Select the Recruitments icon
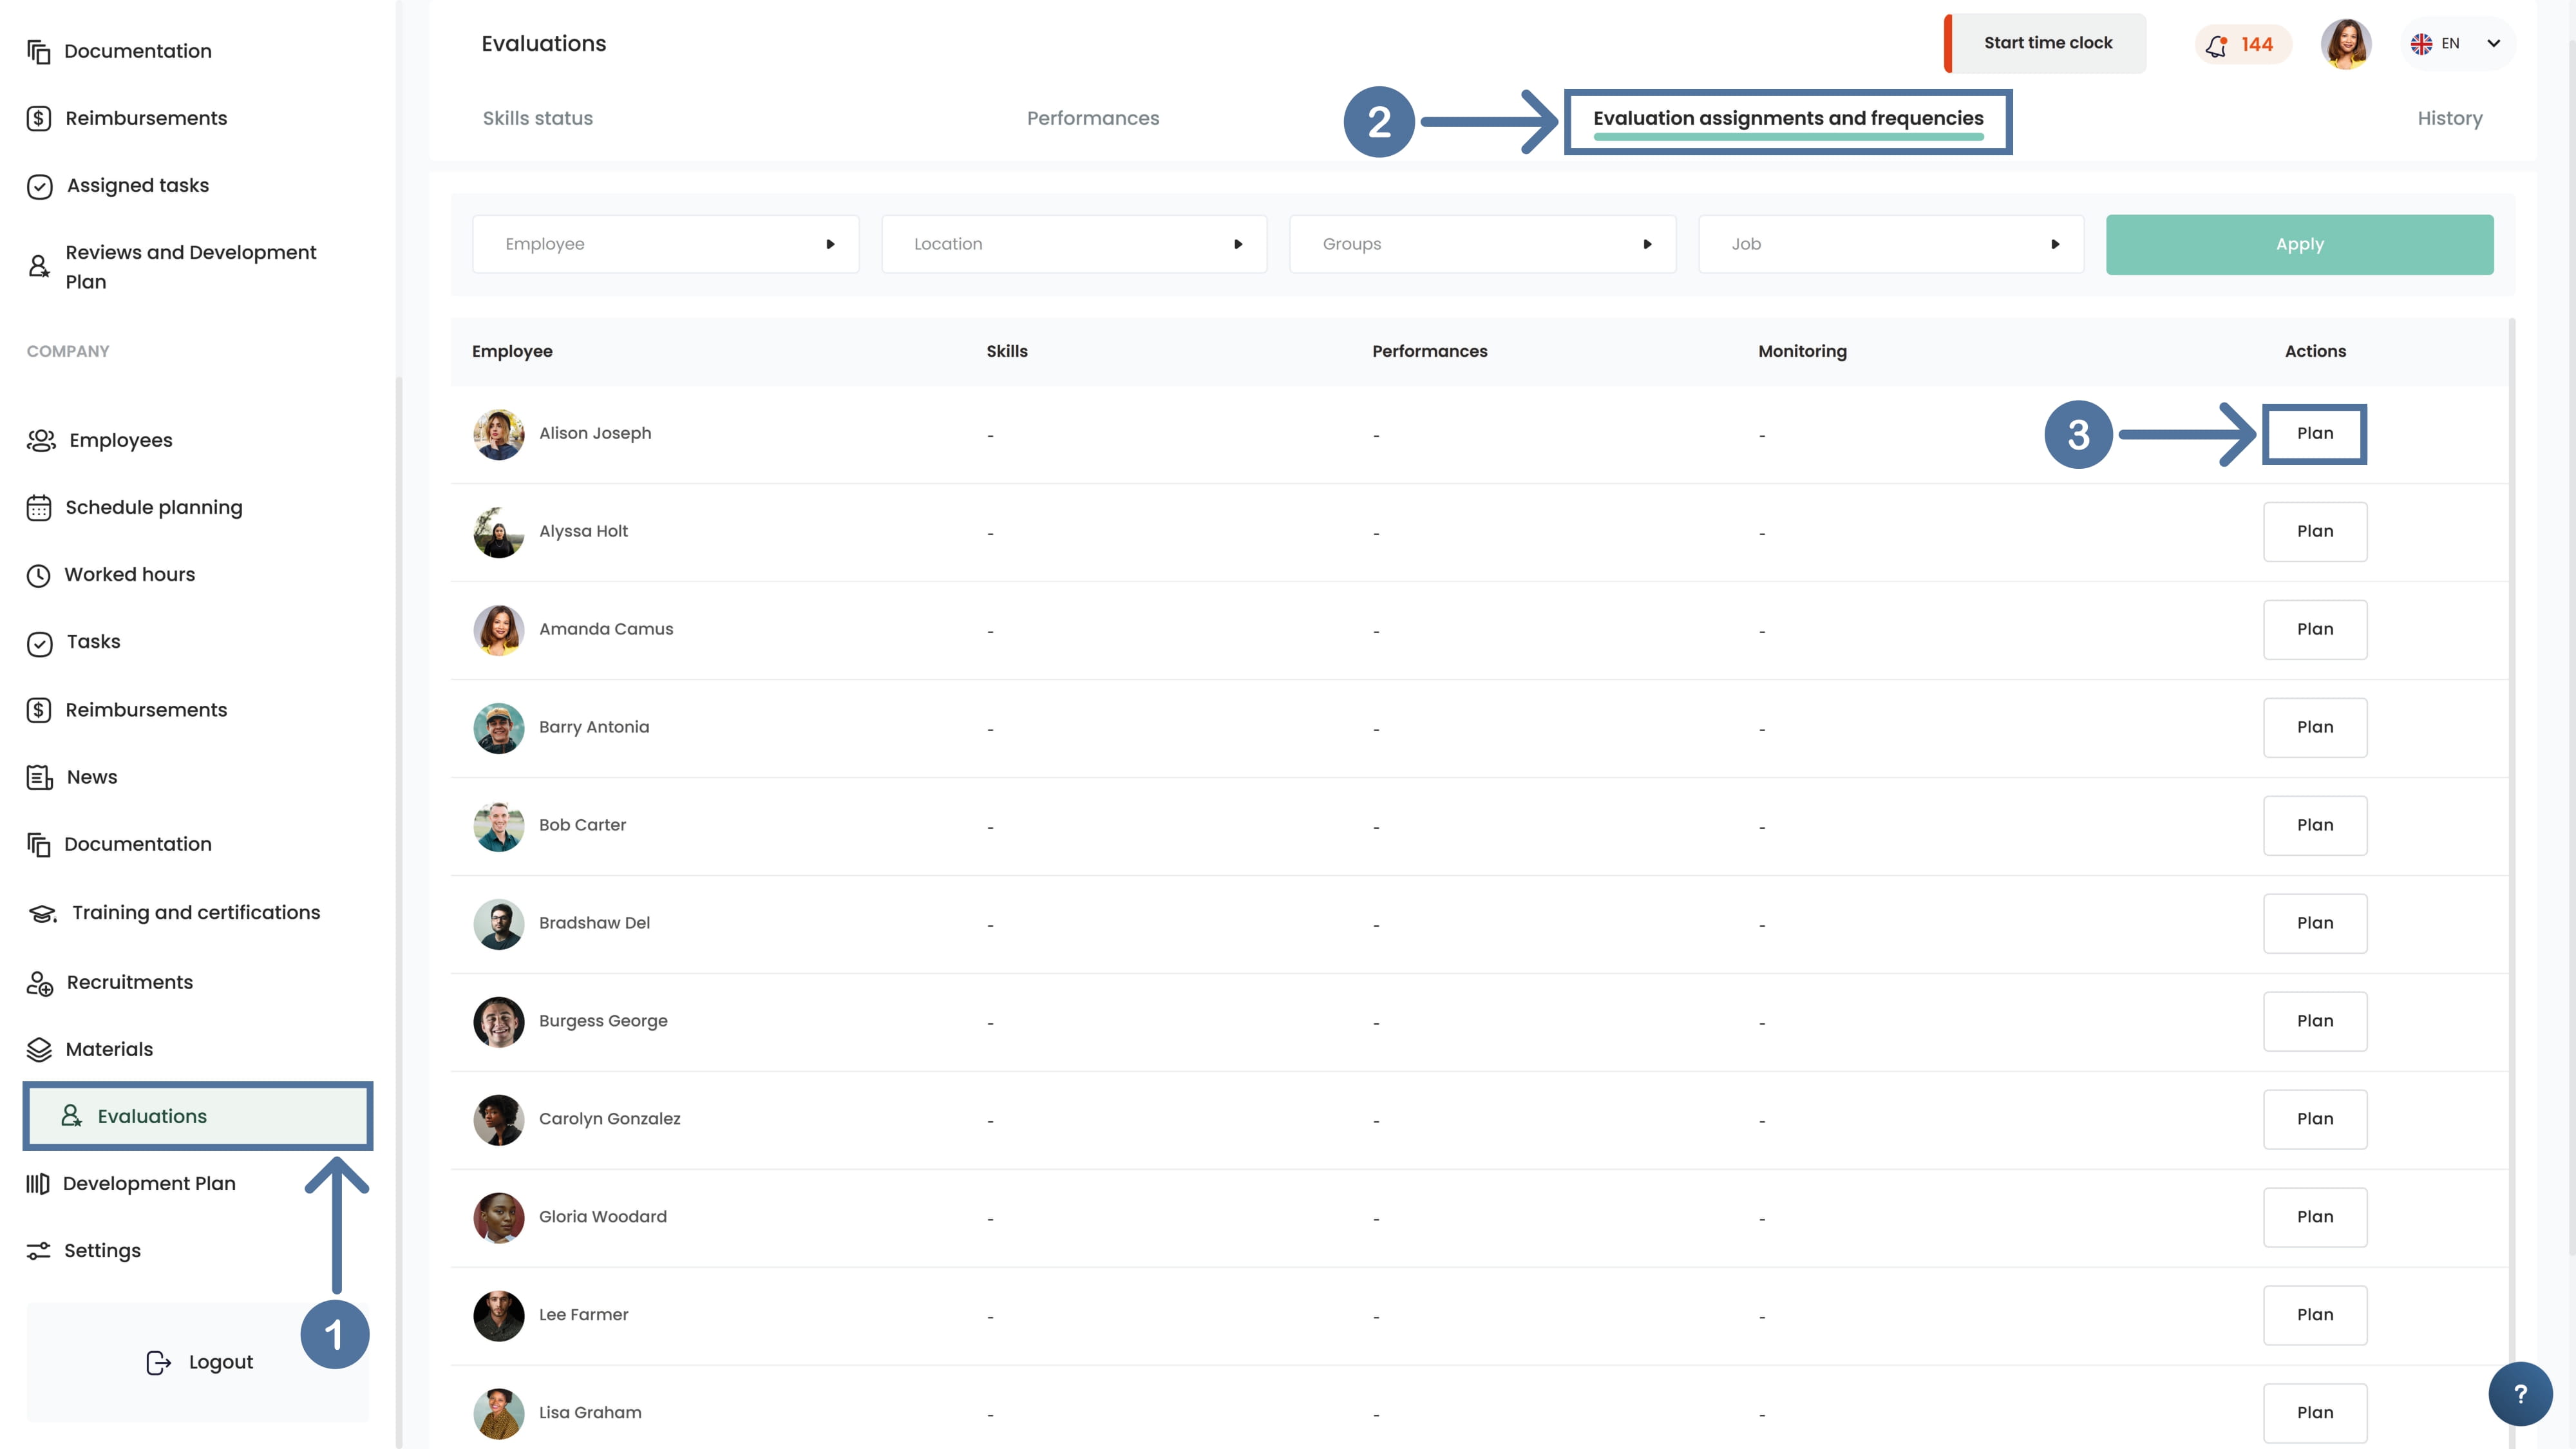 point(39,983)
